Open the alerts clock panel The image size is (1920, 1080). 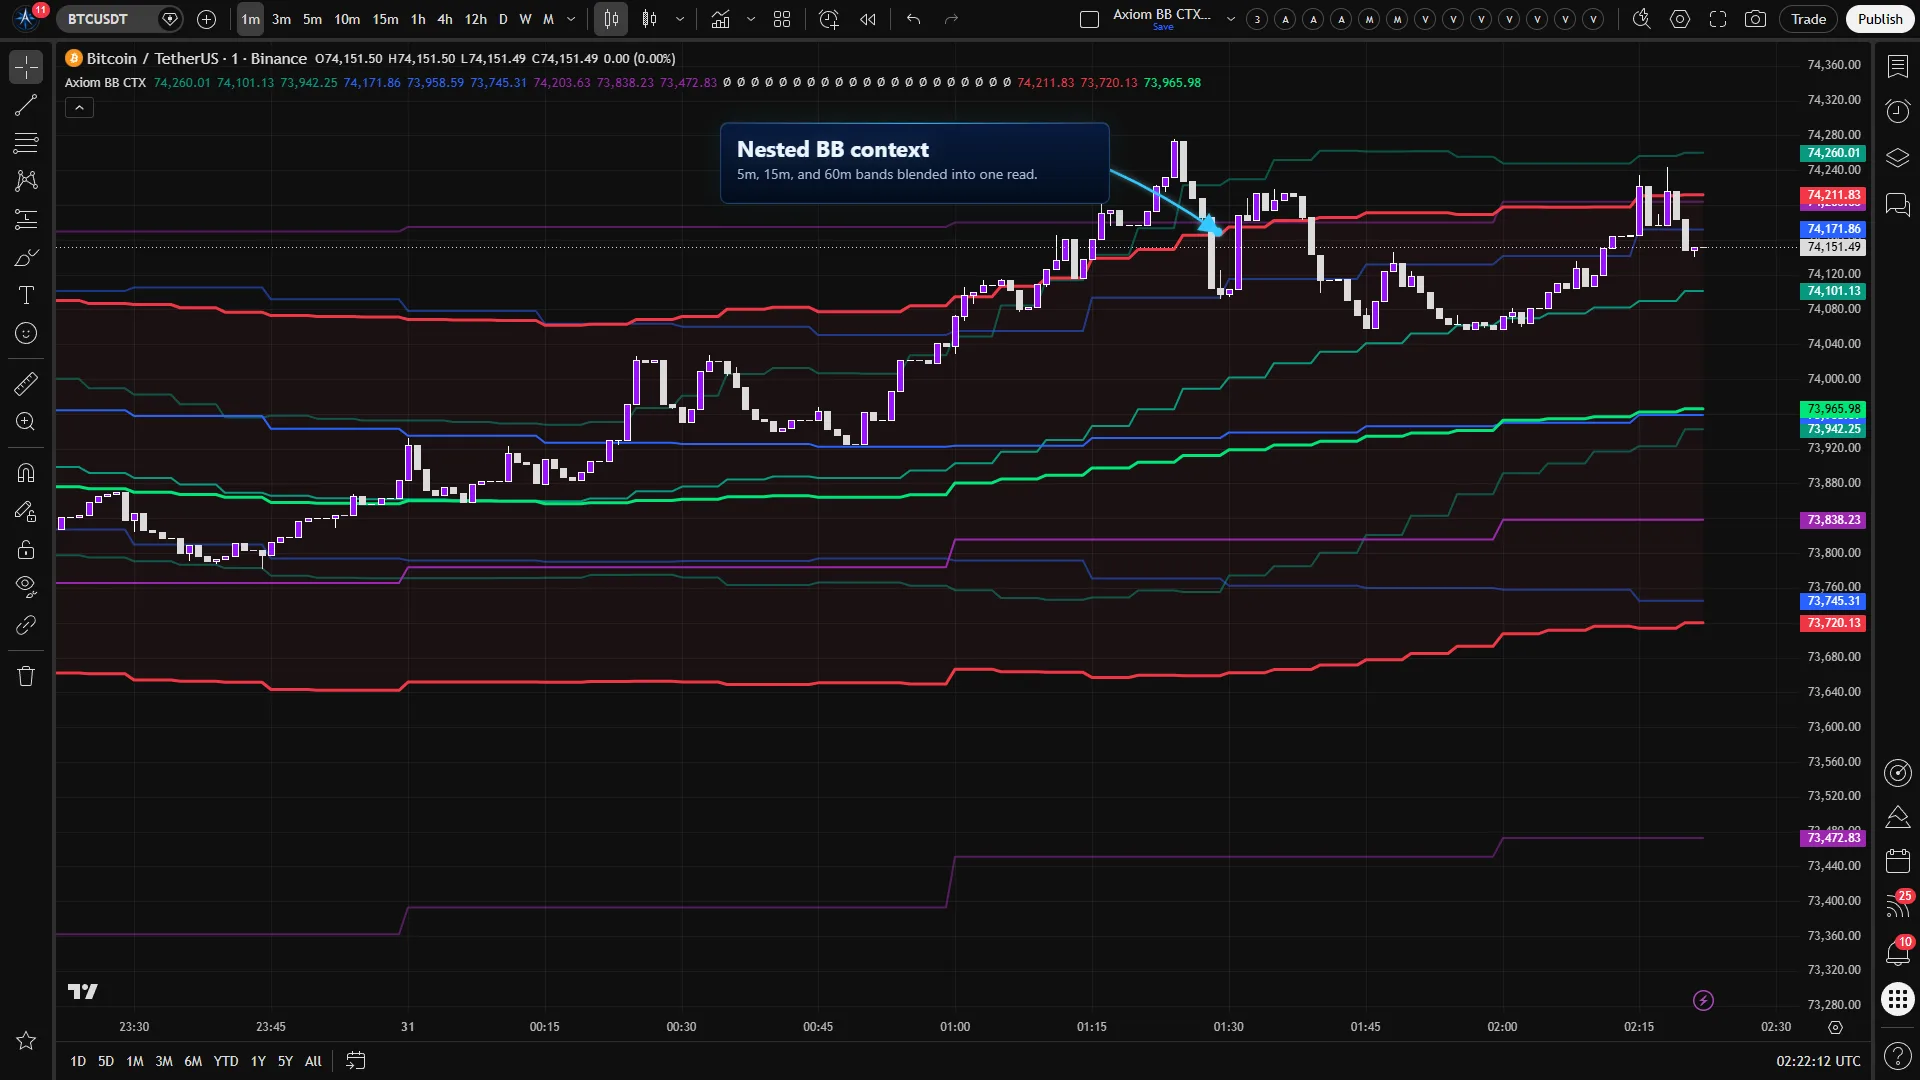pyautogui.click(x=1897, y=111)
